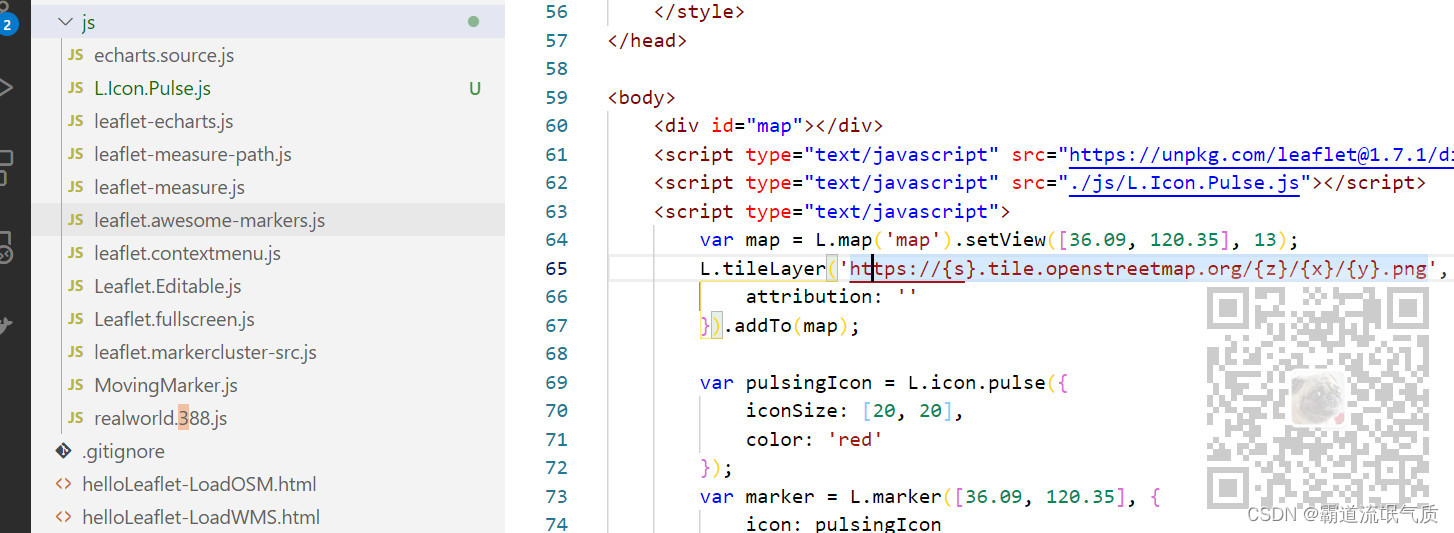Click the git icon beside .gitignore
The image size is (1454, 533).
click(63, 451)
